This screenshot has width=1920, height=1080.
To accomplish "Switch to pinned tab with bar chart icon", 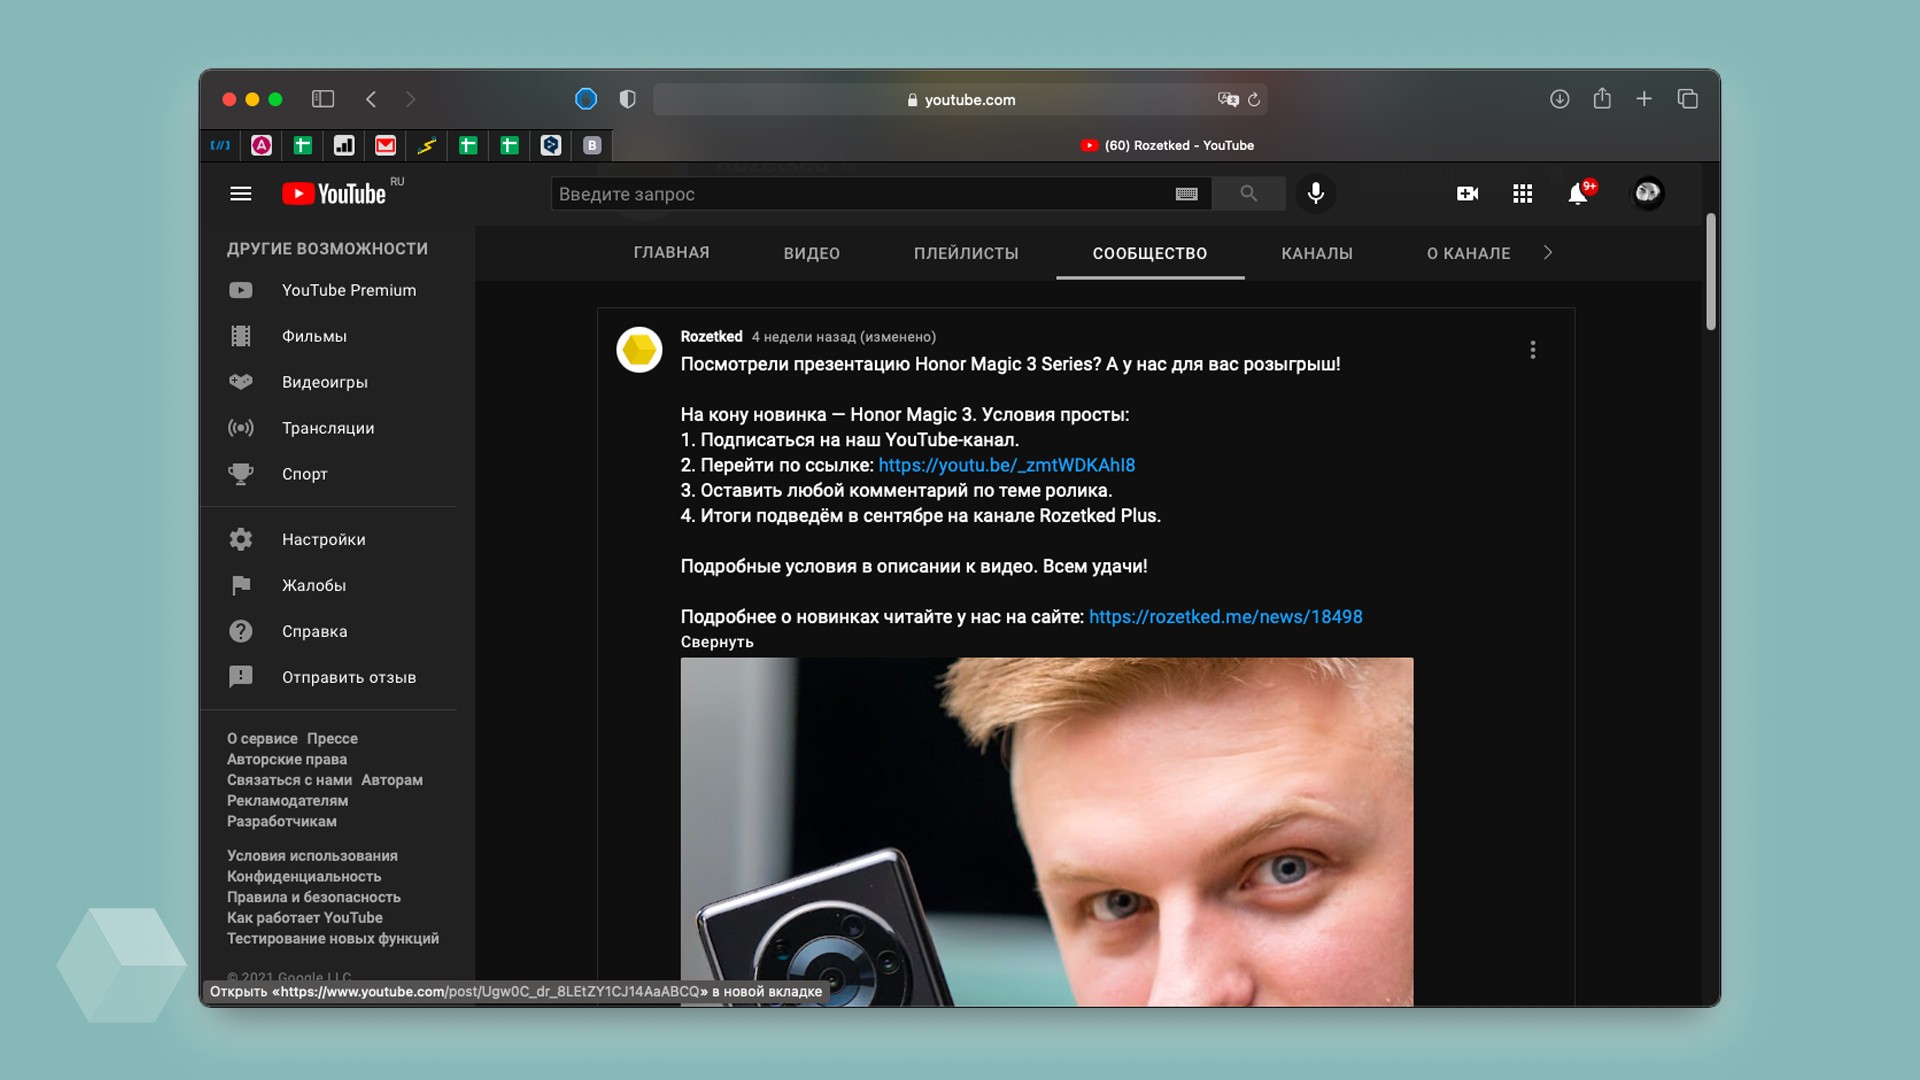I will [x=344, y=146].
